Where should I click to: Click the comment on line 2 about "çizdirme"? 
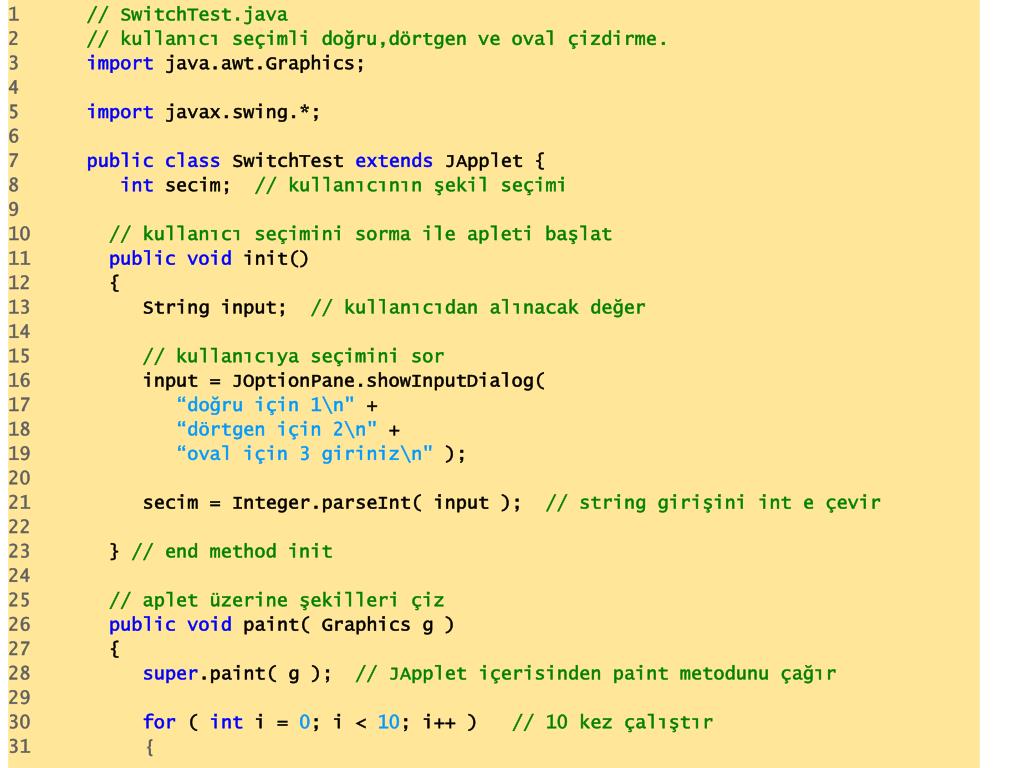[377, 39]
